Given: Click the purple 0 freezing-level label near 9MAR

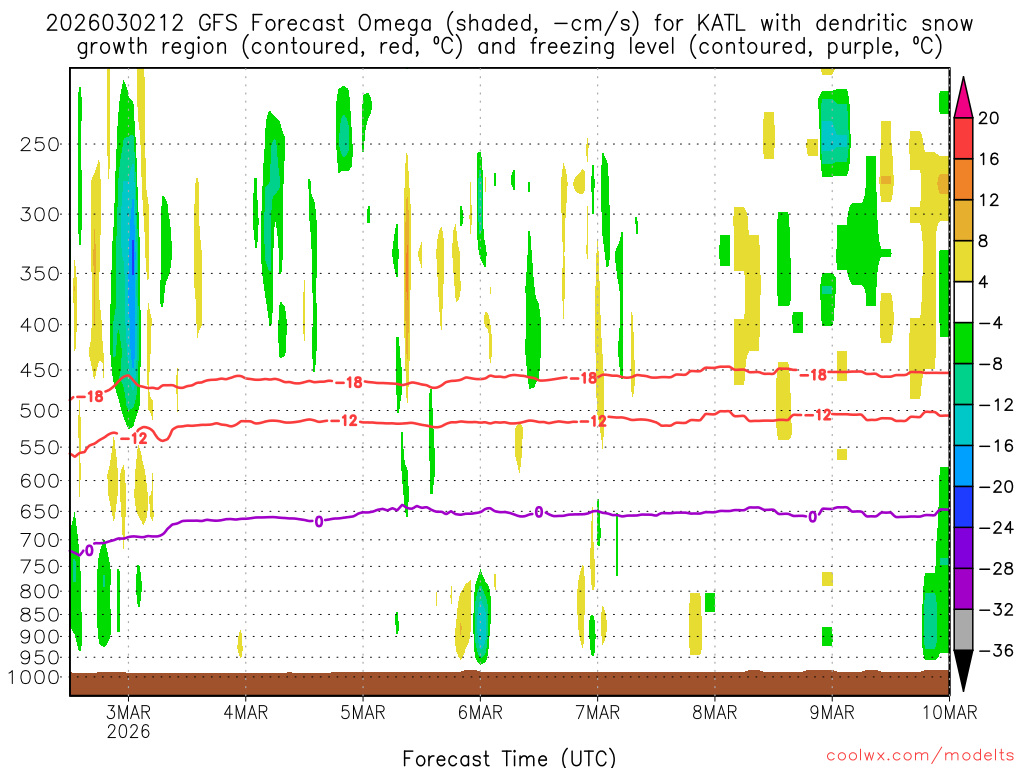Looking at the screenshot, I should 812,517.
